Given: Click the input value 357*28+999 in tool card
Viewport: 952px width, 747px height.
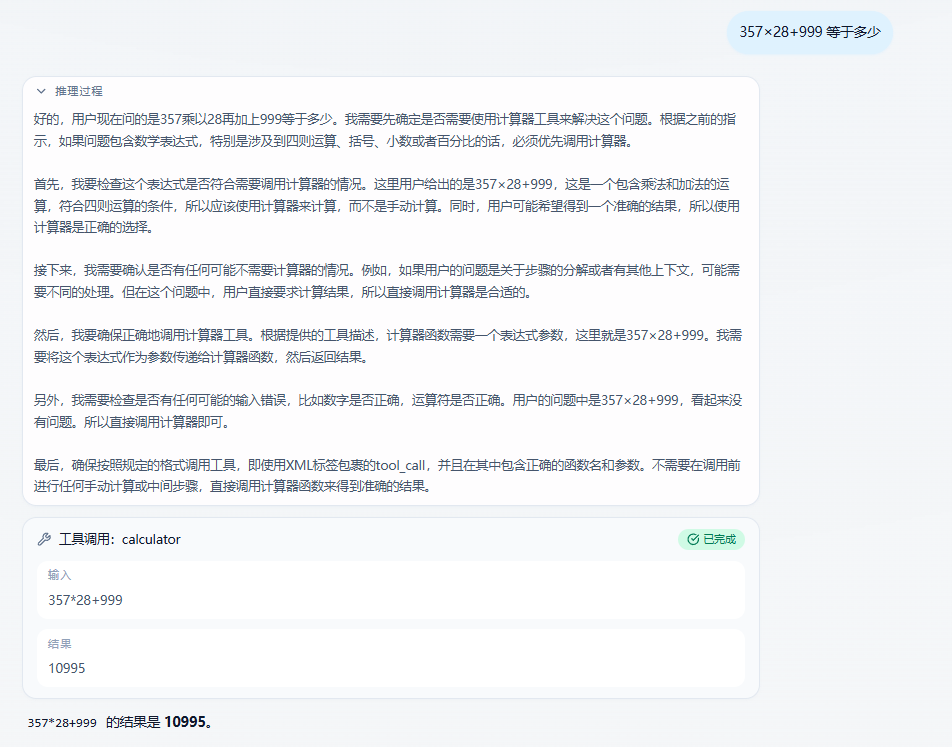Looking at the screenshot, I should 86,600.
